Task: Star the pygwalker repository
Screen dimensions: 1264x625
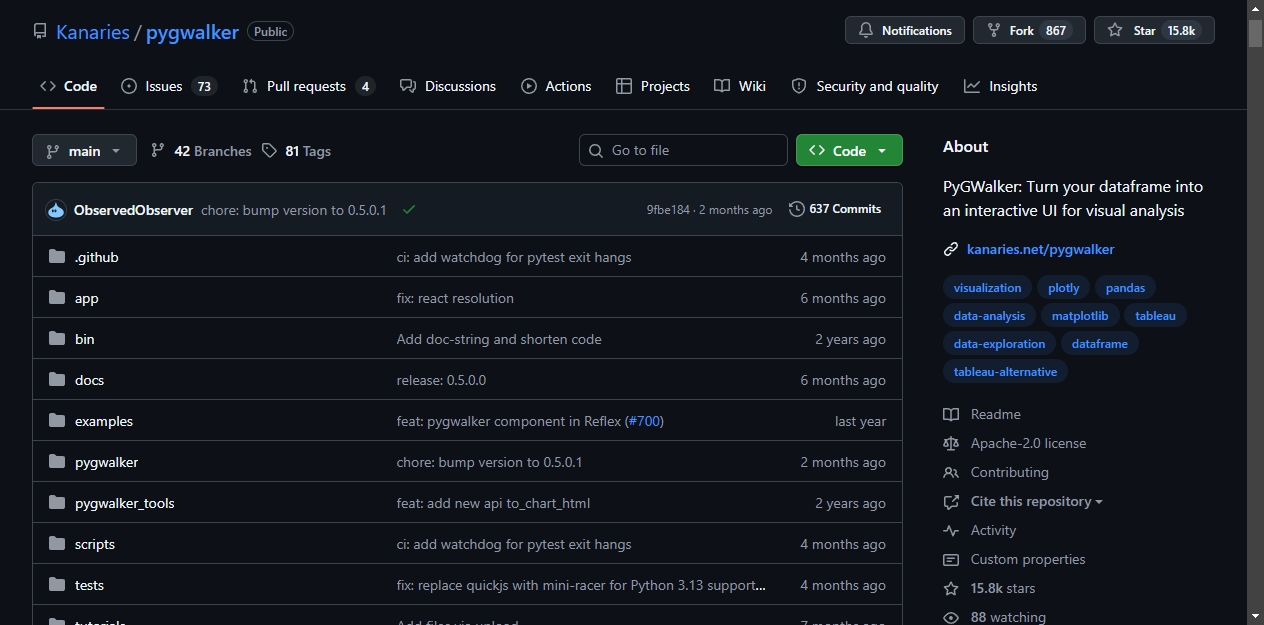Action: pyautogui.click(x=1154, y=30)
